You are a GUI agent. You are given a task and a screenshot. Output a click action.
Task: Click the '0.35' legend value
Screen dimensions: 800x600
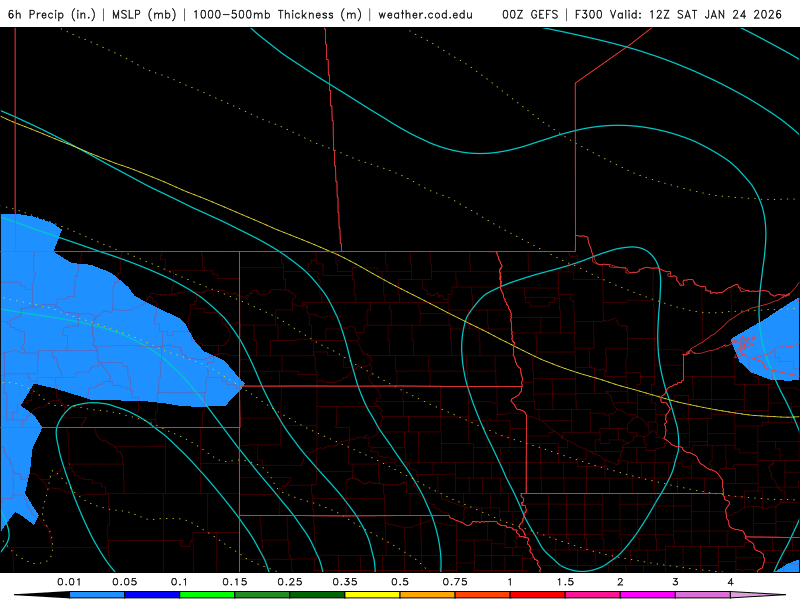(345, 582)
